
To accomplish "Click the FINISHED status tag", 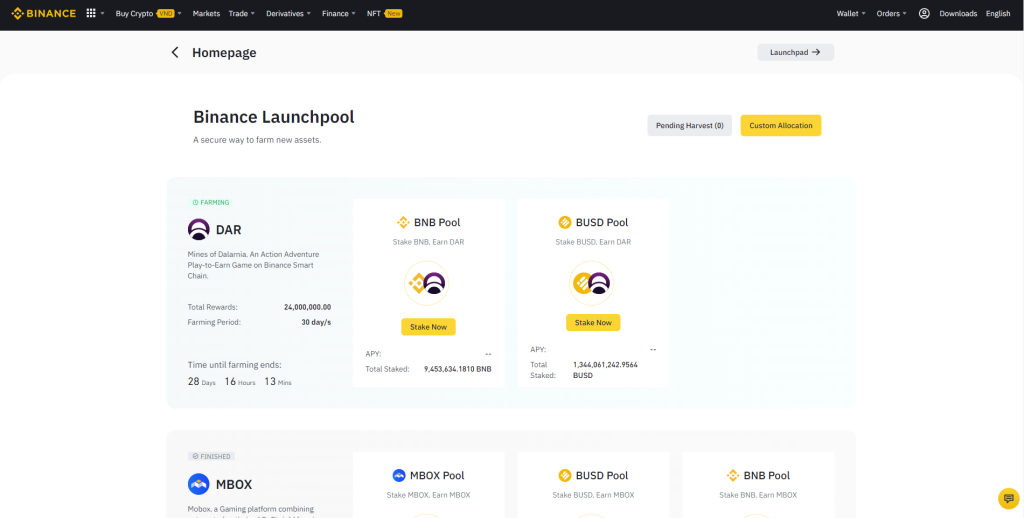I will click(x=211, y=456).
